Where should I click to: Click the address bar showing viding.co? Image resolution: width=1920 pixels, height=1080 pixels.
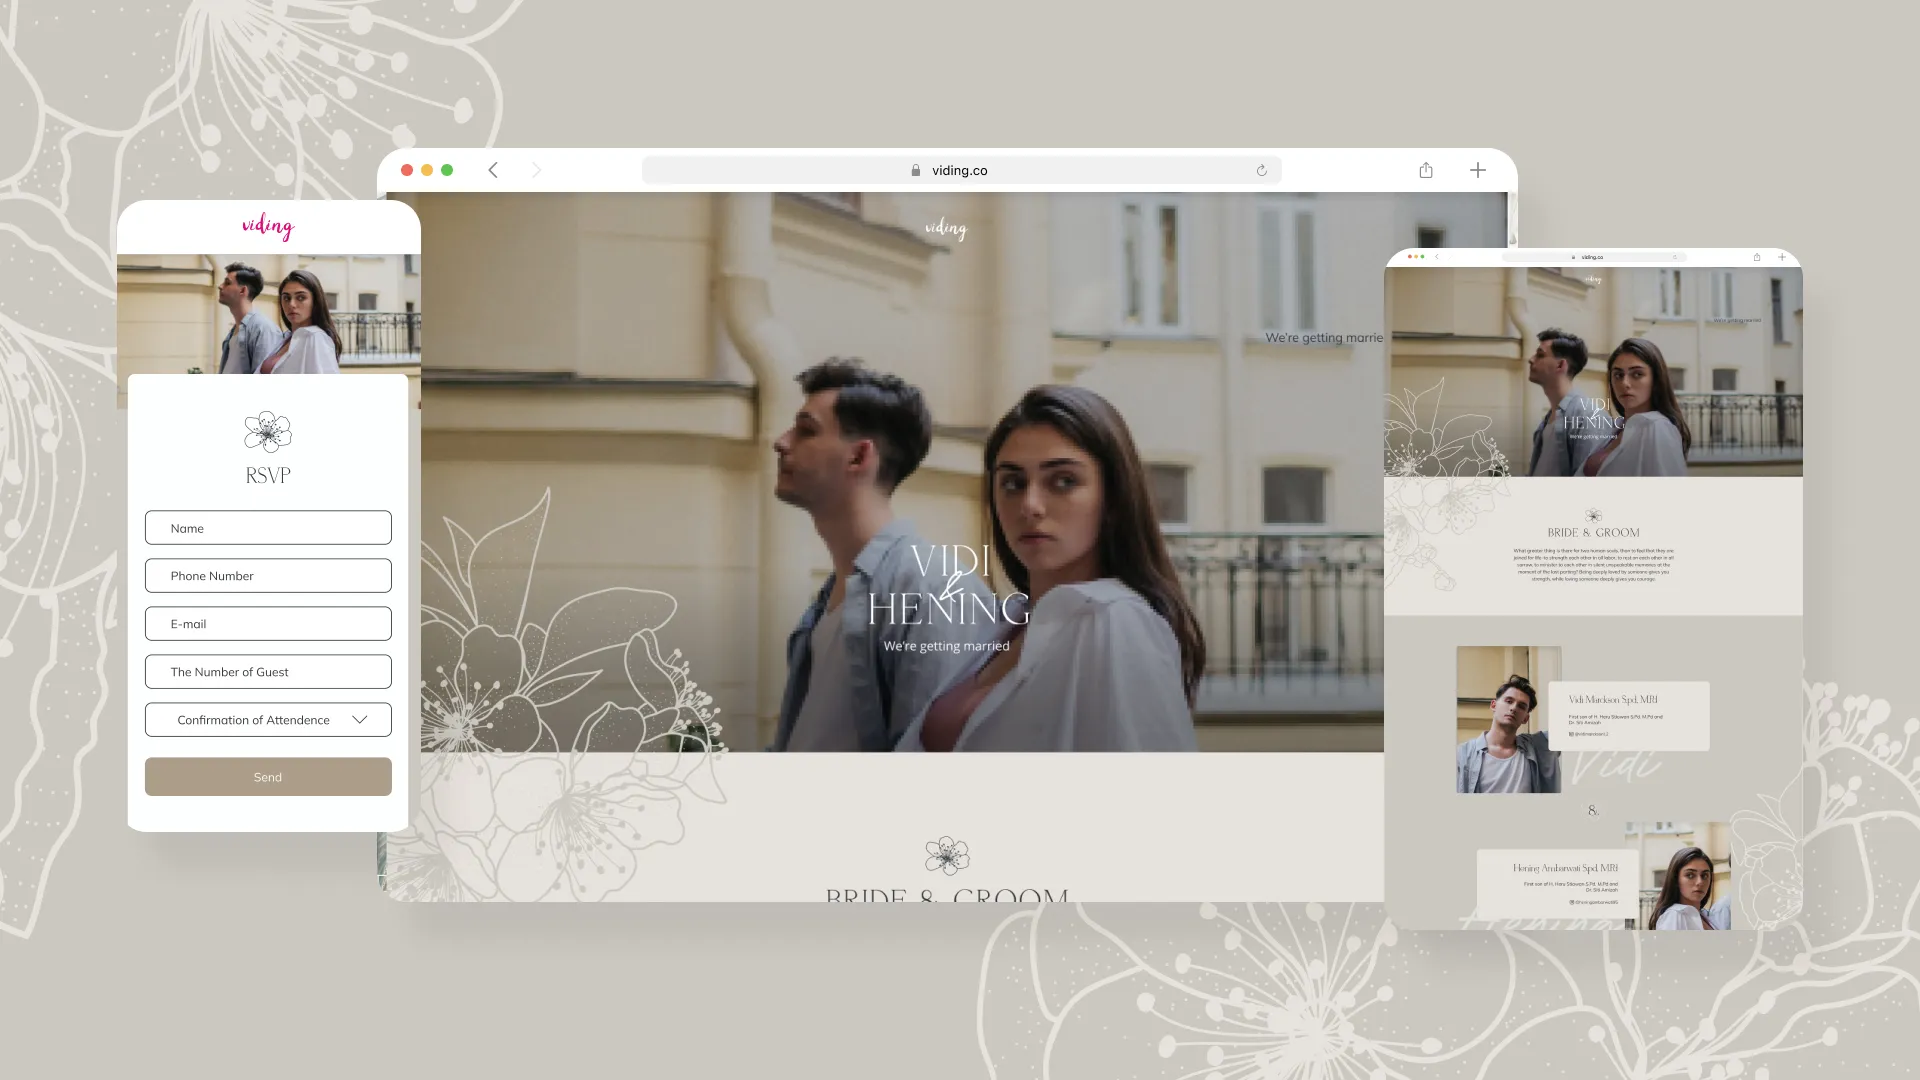(x=960, y=170)
